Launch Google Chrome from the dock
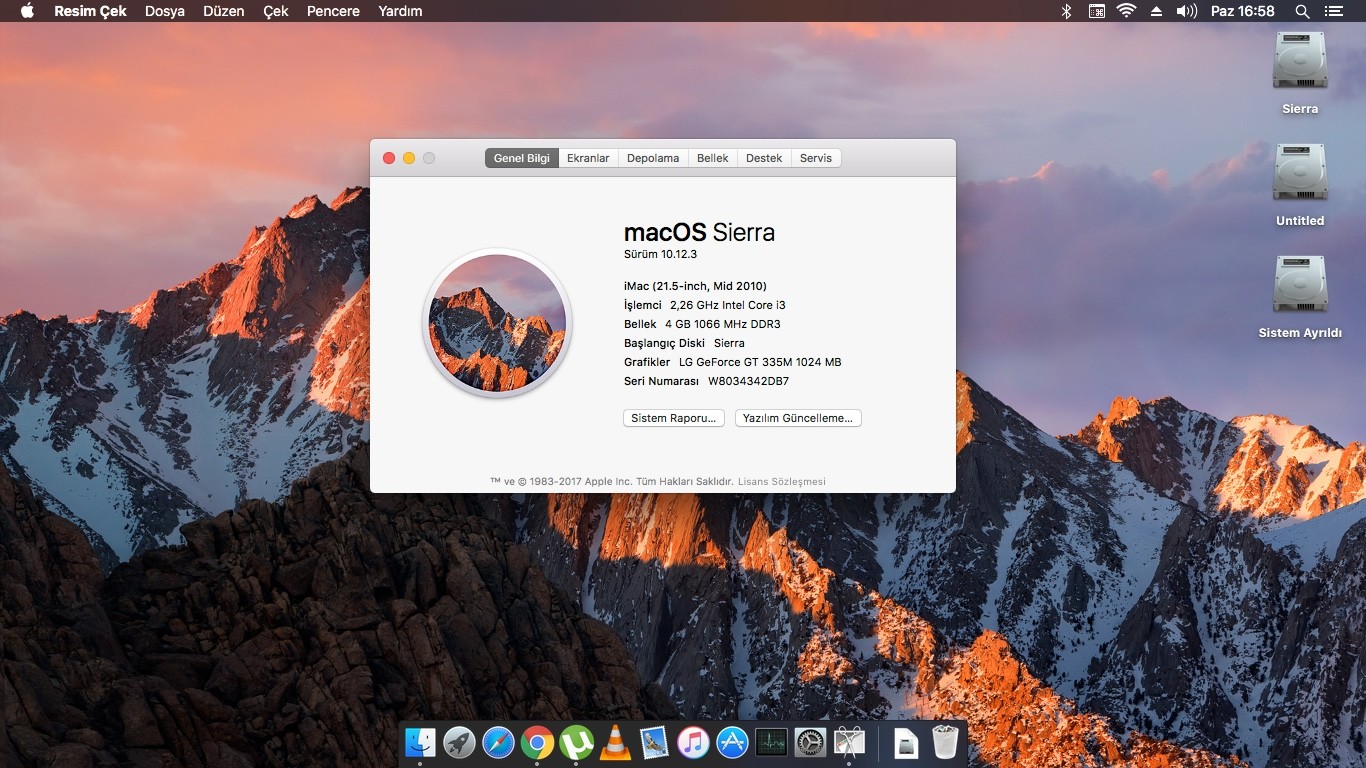 pyautogui.click(x=537, y=742)
